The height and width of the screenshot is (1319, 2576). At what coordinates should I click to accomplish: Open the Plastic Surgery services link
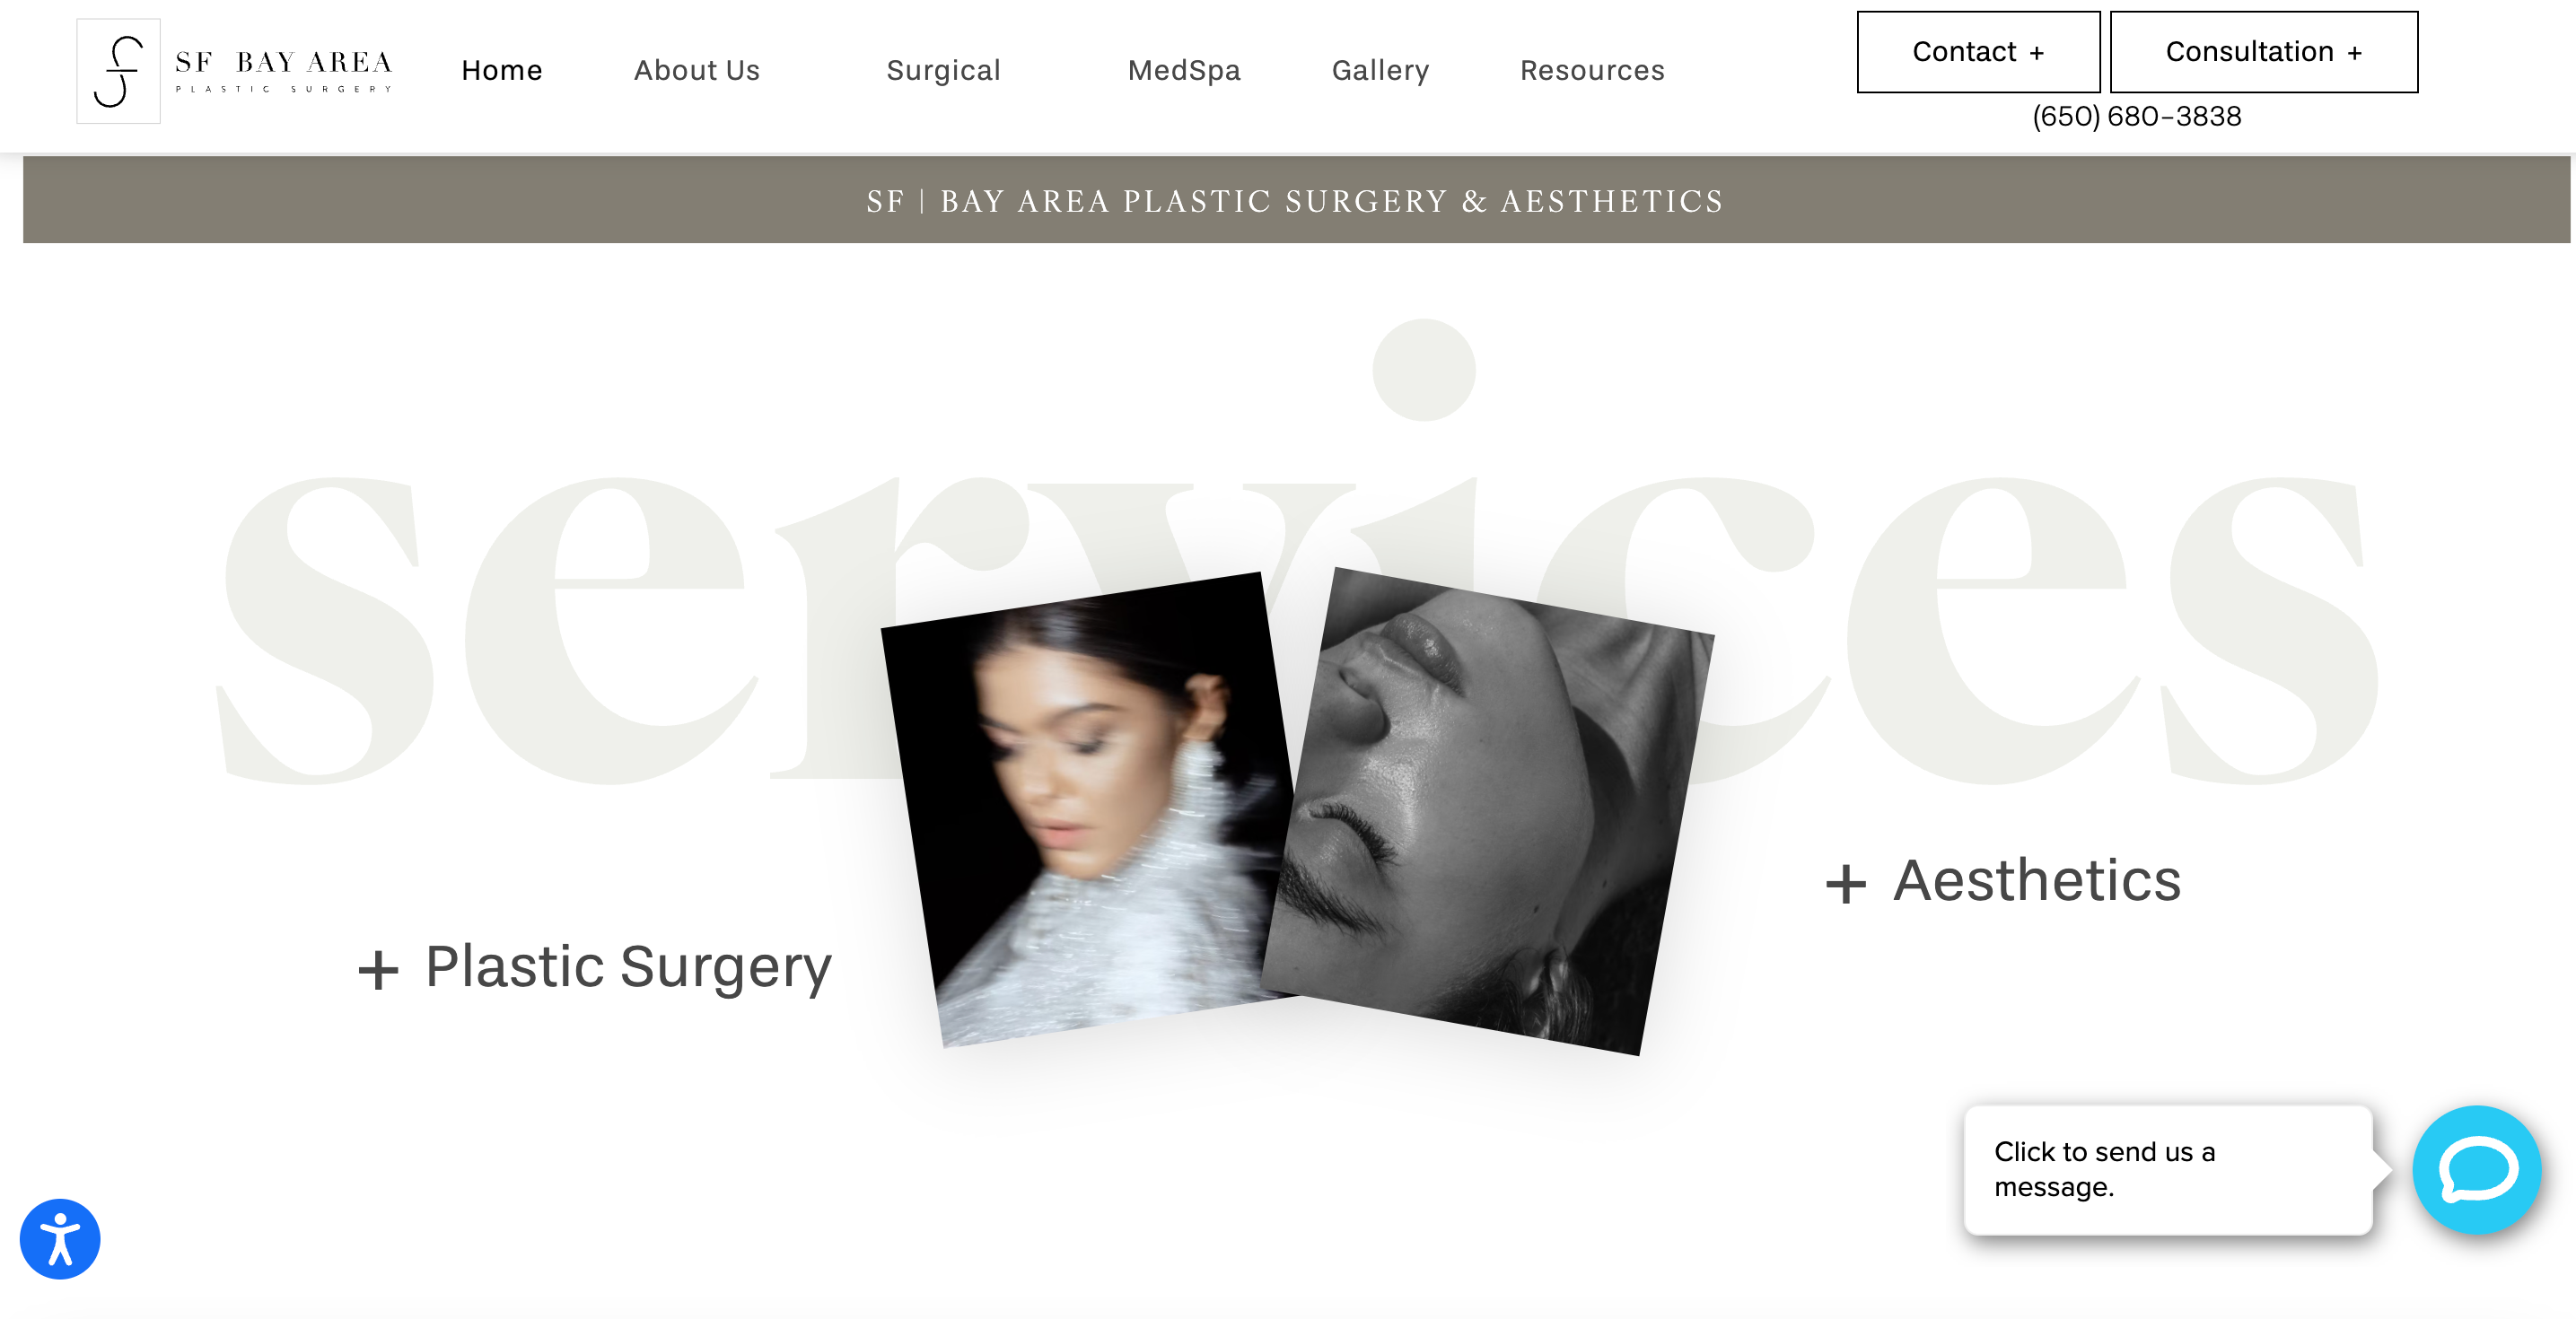point(628,967)
